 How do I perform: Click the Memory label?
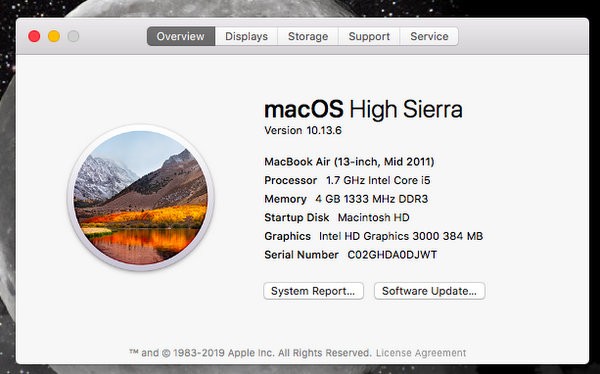point(285,199)
